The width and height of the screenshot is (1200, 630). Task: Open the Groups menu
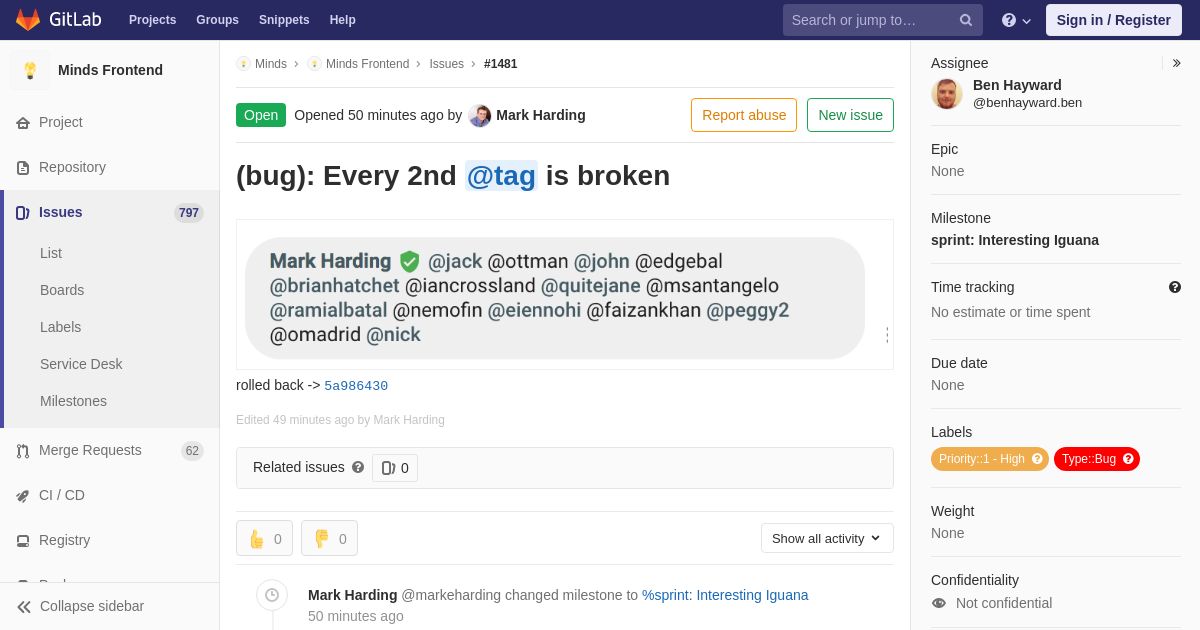coord(217,20)
